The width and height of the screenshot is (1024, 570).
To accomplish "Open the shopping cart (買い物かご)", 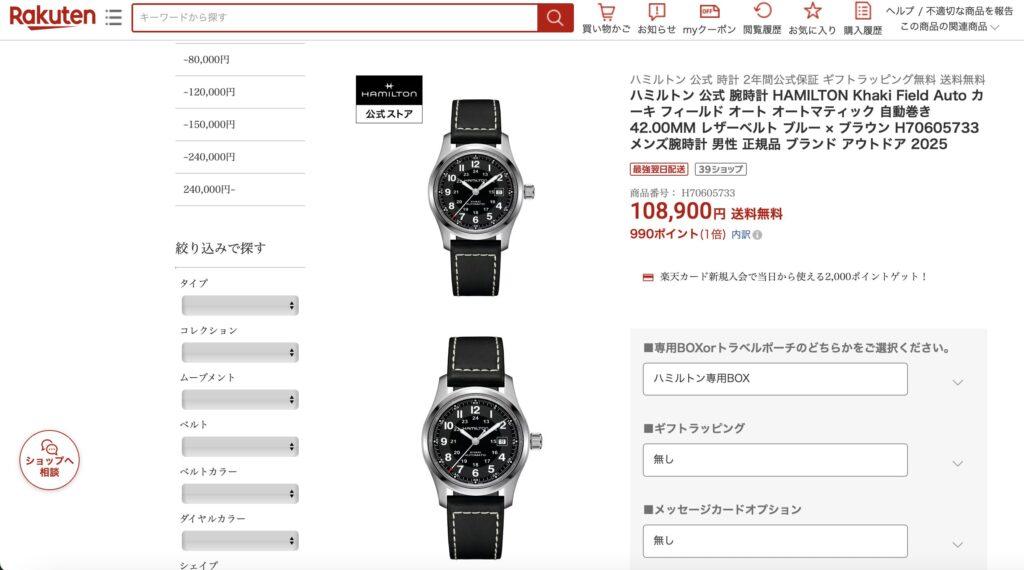I will tap(606, 18).
